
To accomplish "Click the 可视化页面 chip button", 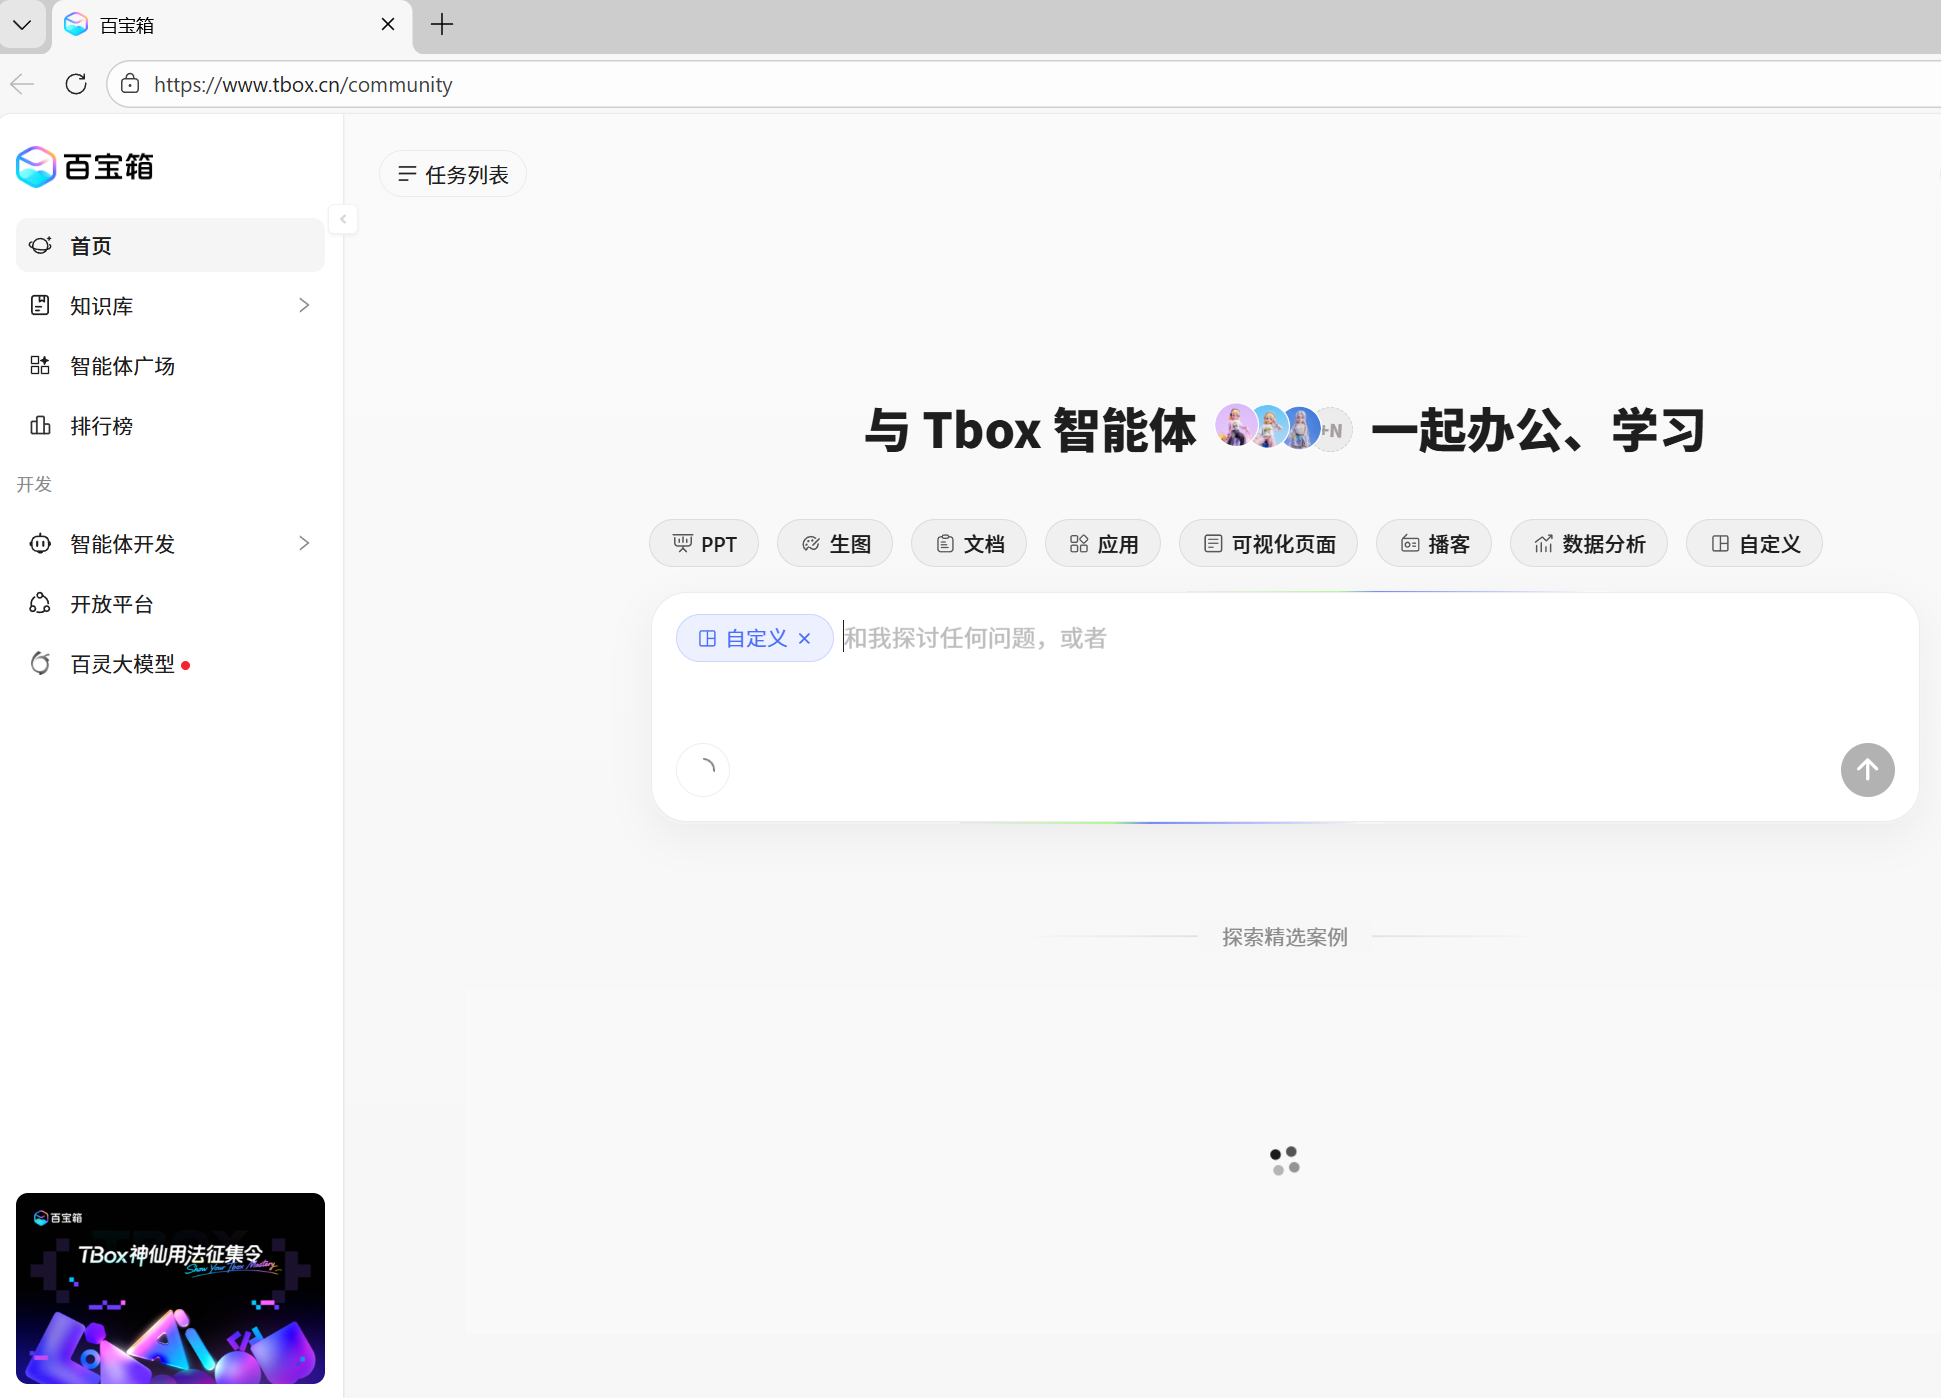I will (1268, 544).
